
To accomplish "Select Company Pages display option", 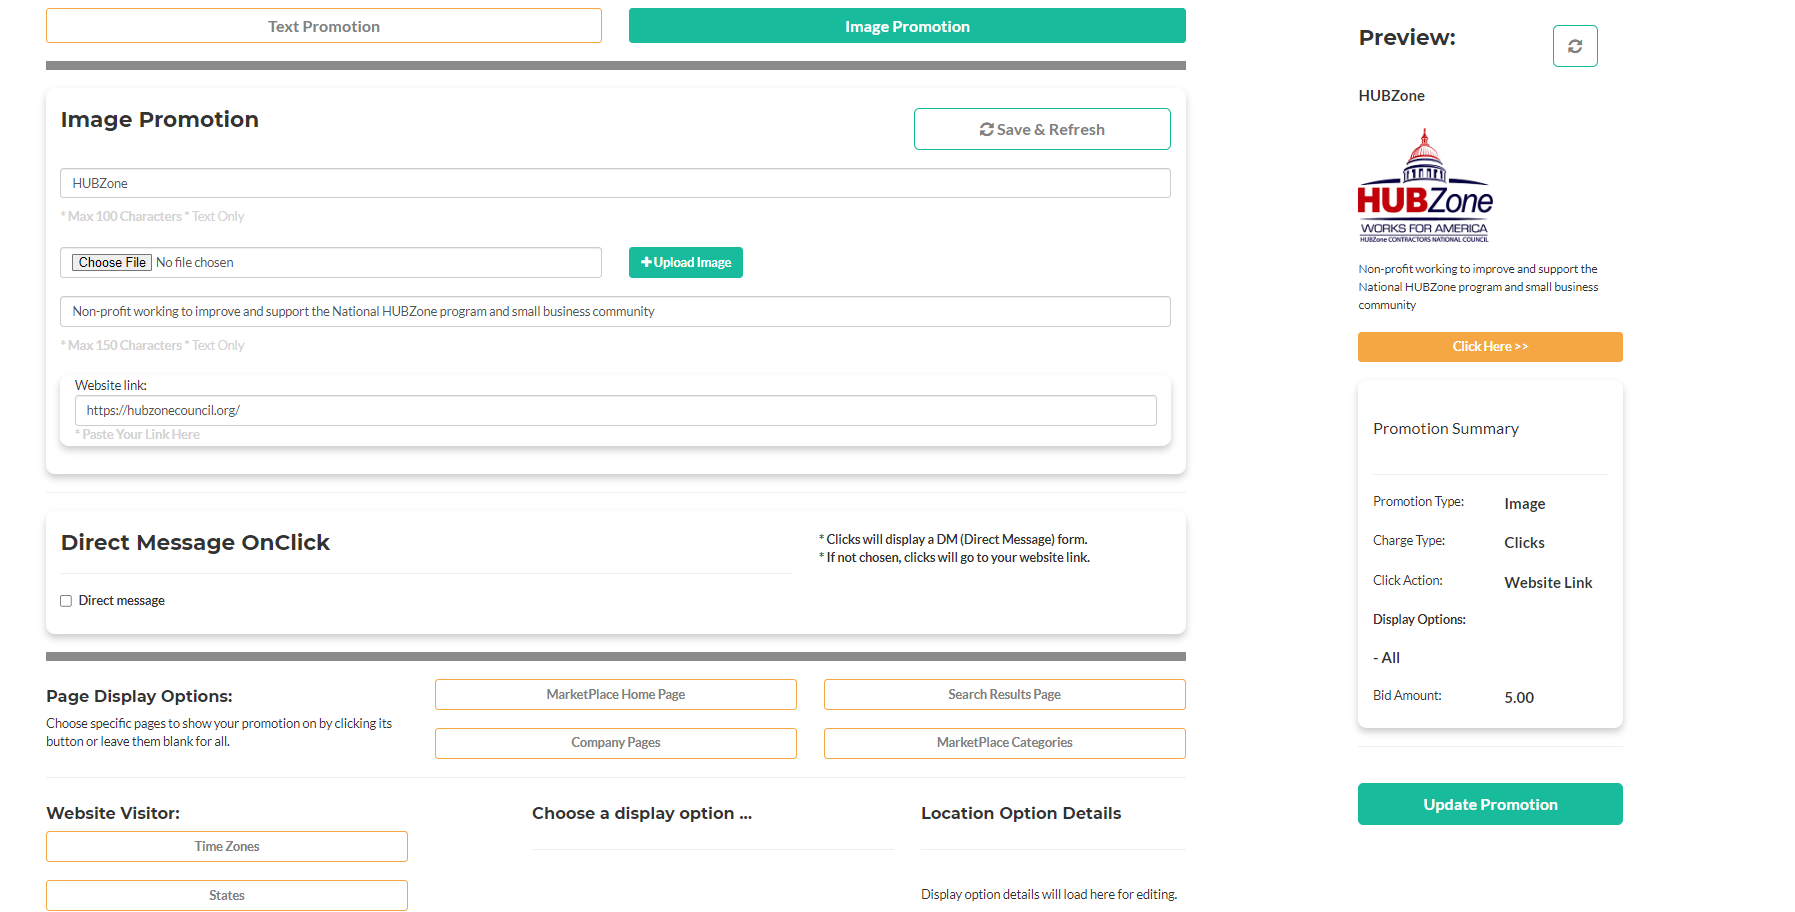I will point(616,743).
